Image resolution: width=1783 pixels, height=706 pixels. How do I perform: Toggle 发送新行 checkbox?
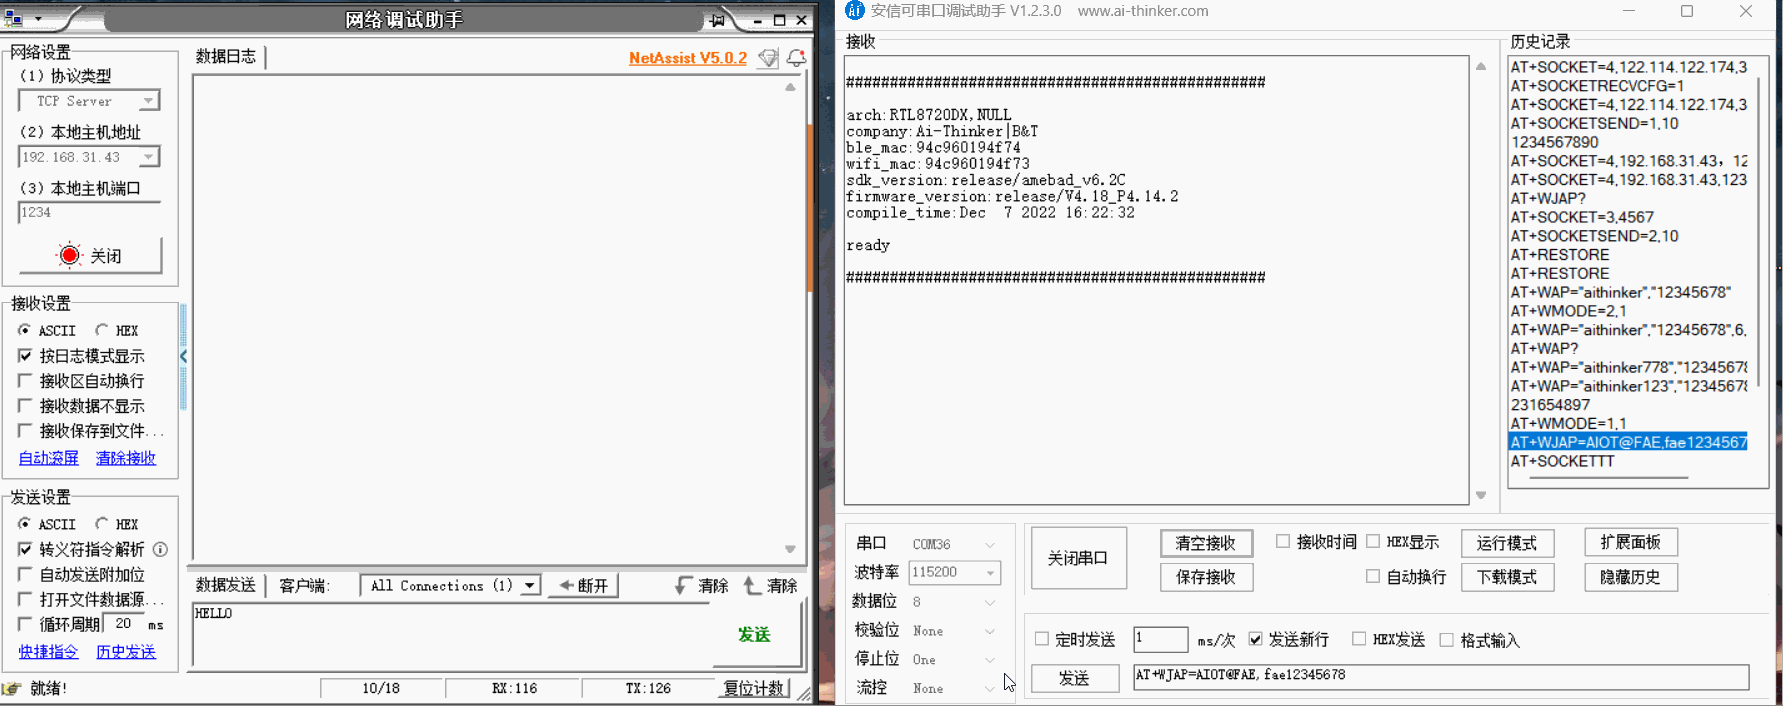pyautogui.click(x=1255, y=639)
